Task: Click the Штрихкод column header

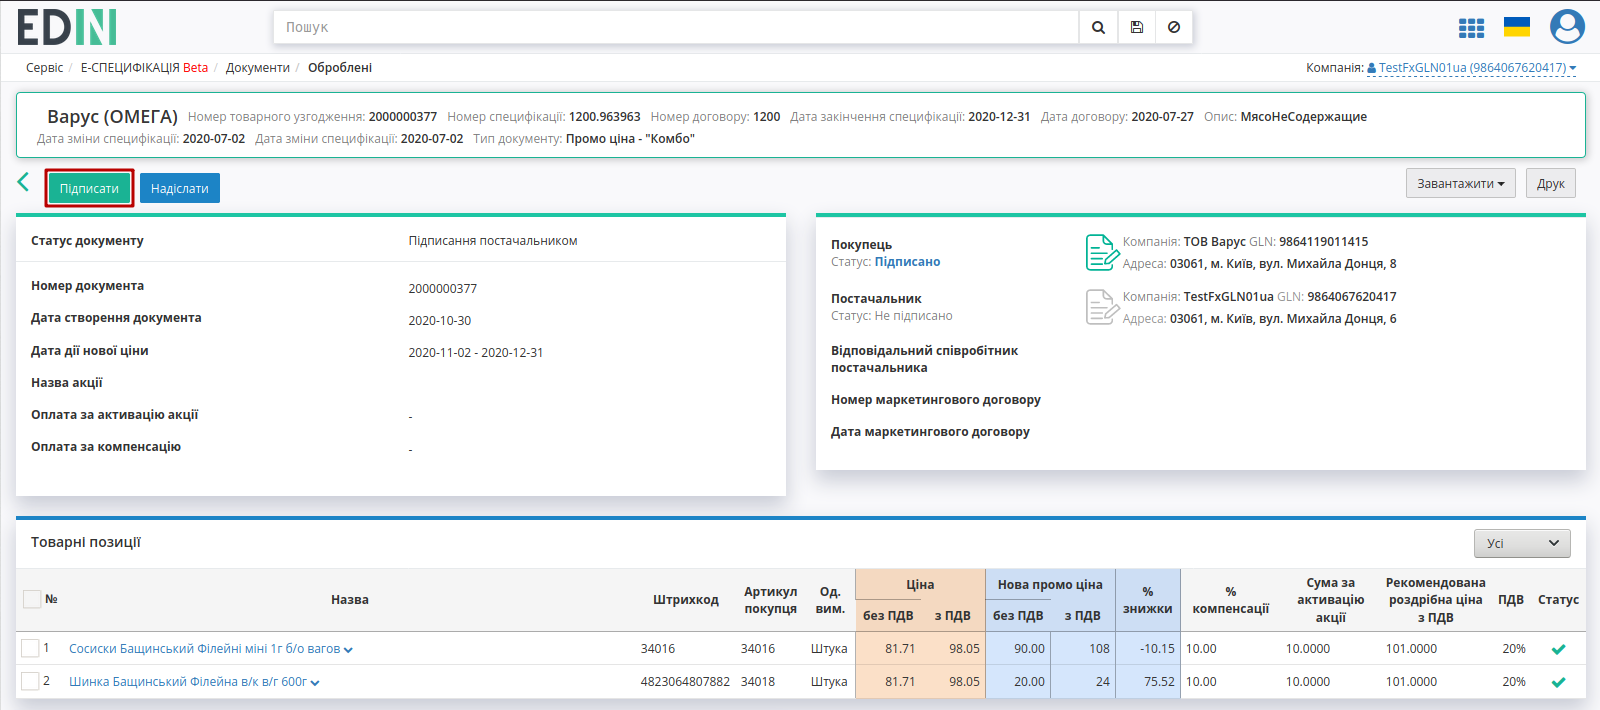Action: (x=686, y=600)
